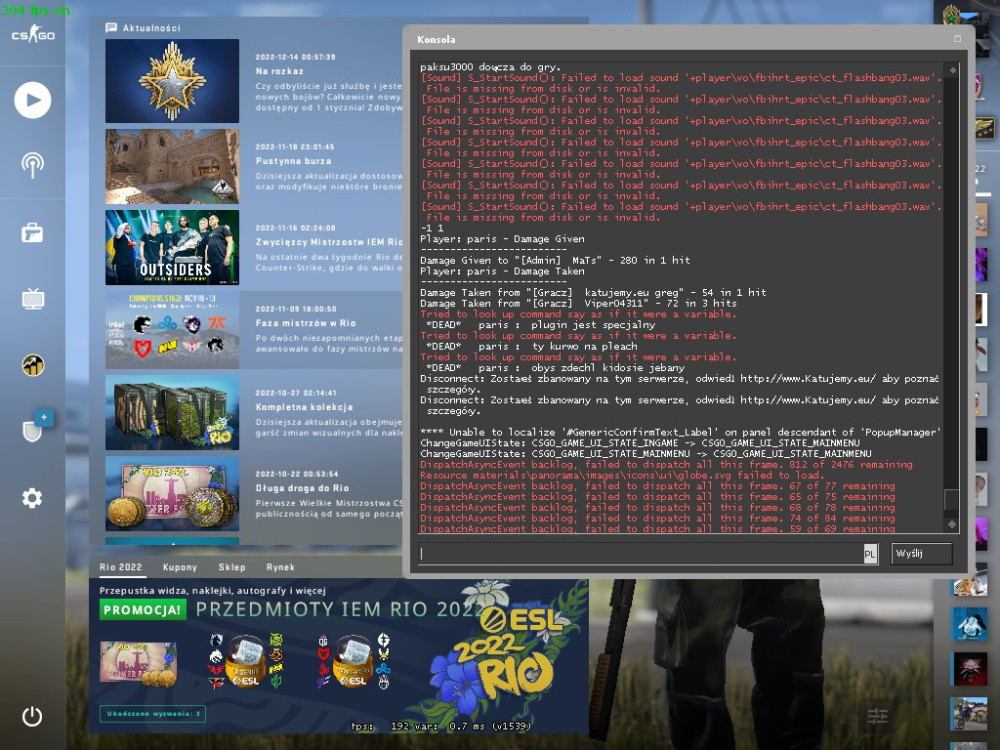Image resolution: width=1000 pixels, height=750 pixels.
Task: Click the rank badge icon at top right
Action: pos(952,16)
